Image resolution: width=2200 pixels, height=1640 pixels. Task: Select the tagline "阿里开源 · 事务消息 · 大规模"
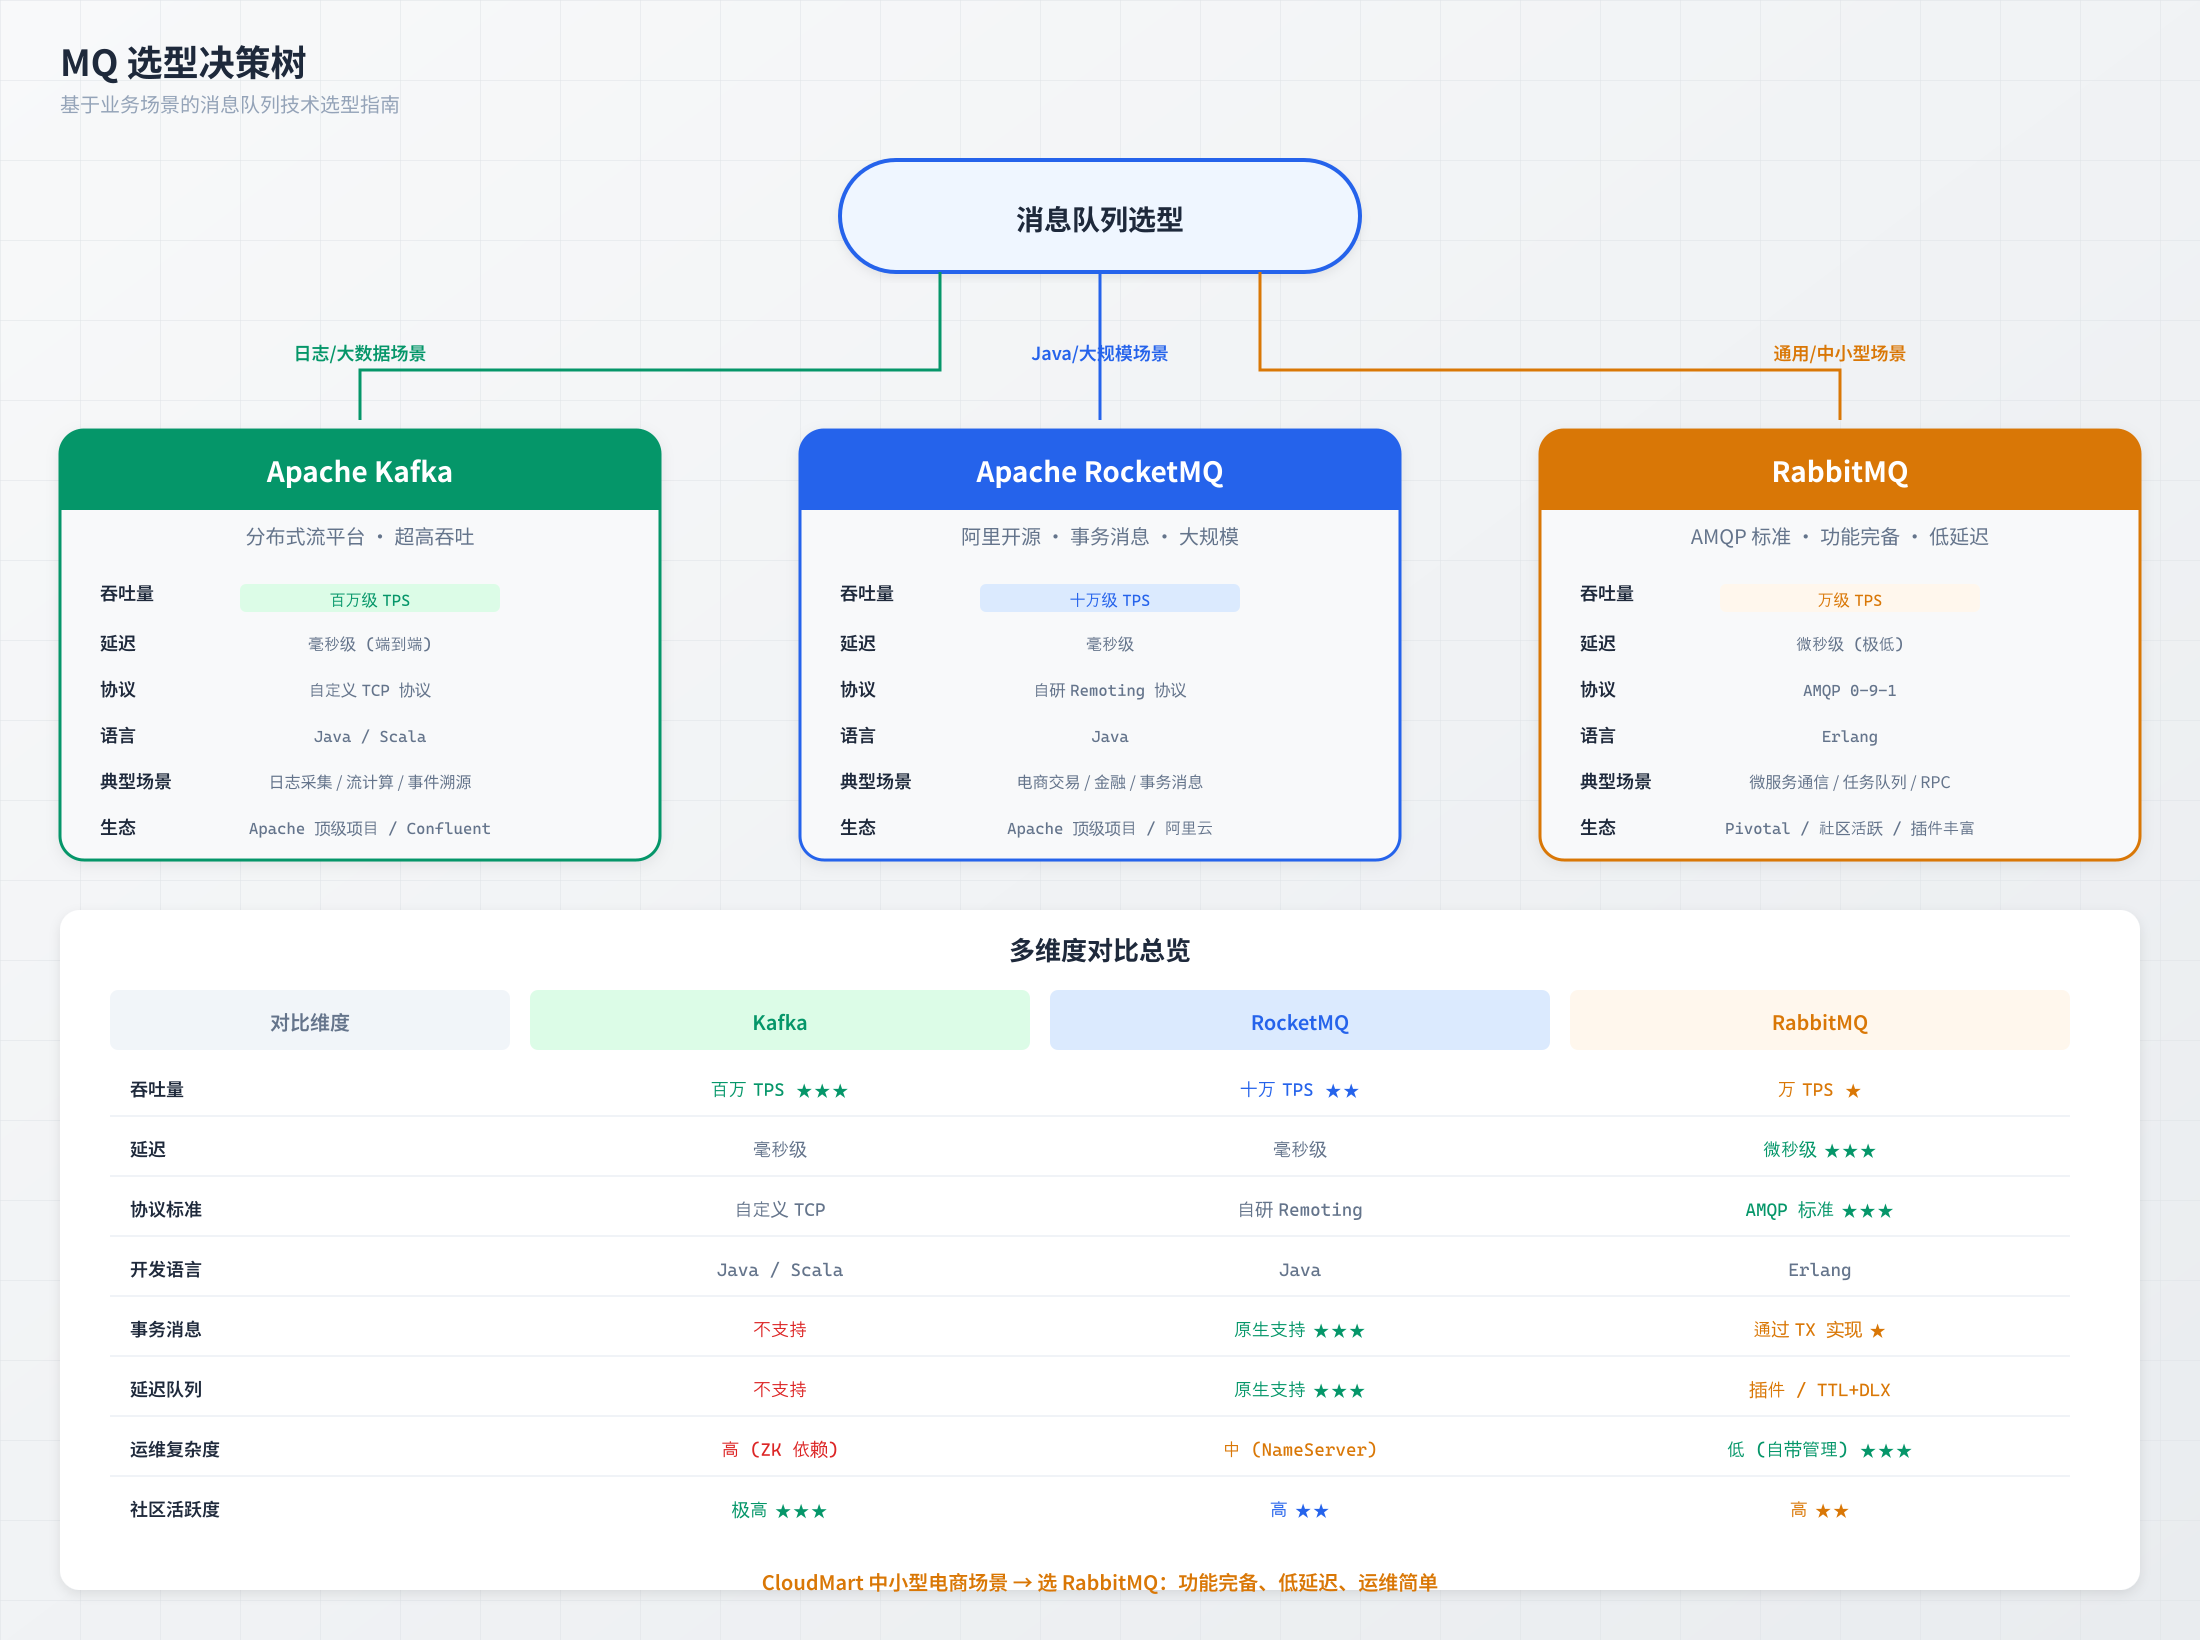pos(1100,537)
